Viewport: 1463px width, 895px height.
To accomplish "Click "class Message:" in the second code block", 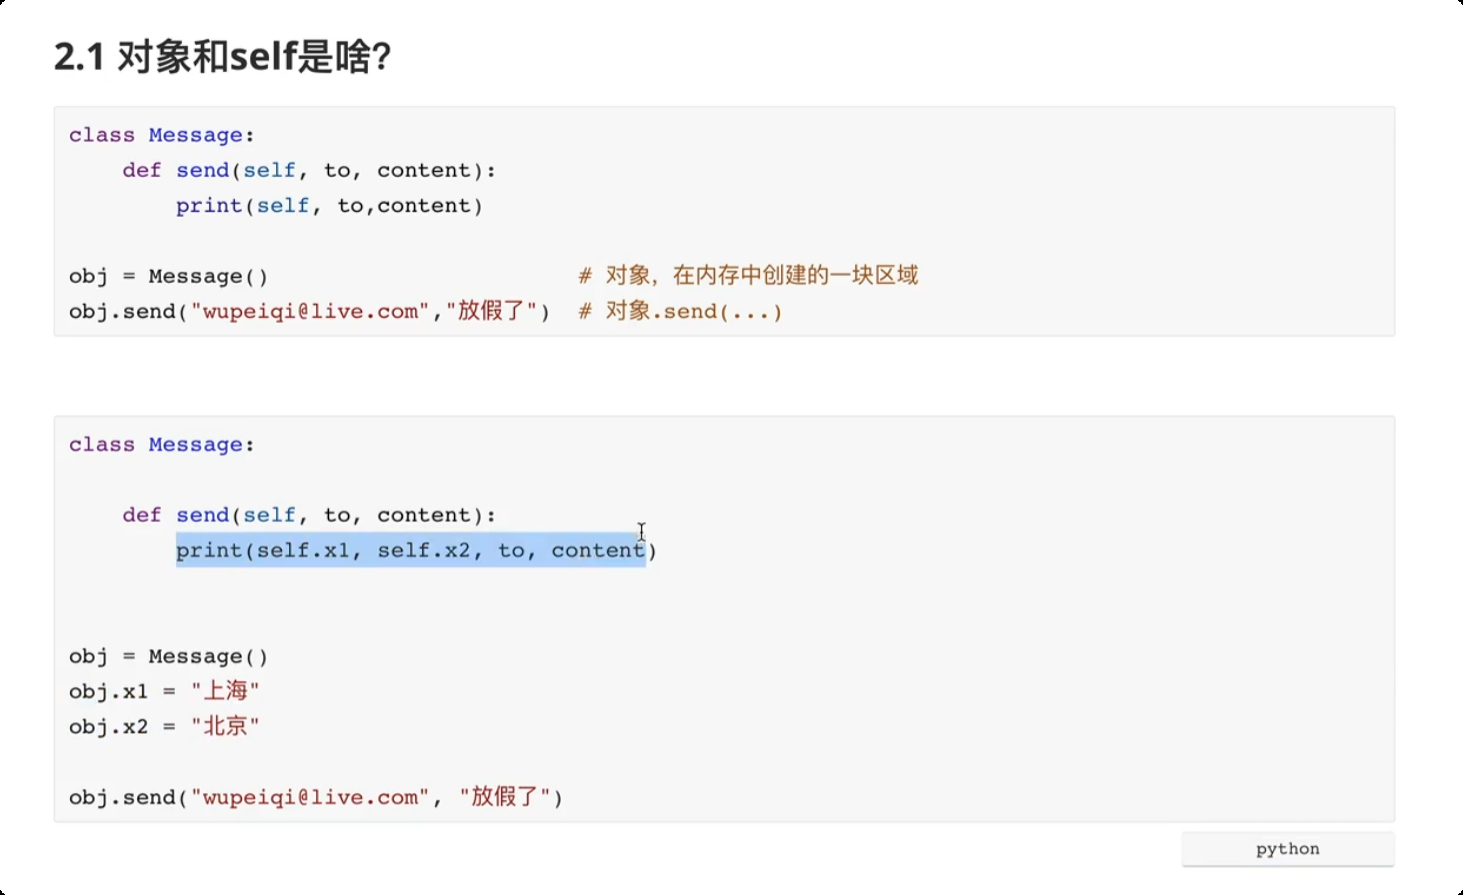I will click(161, 445).
